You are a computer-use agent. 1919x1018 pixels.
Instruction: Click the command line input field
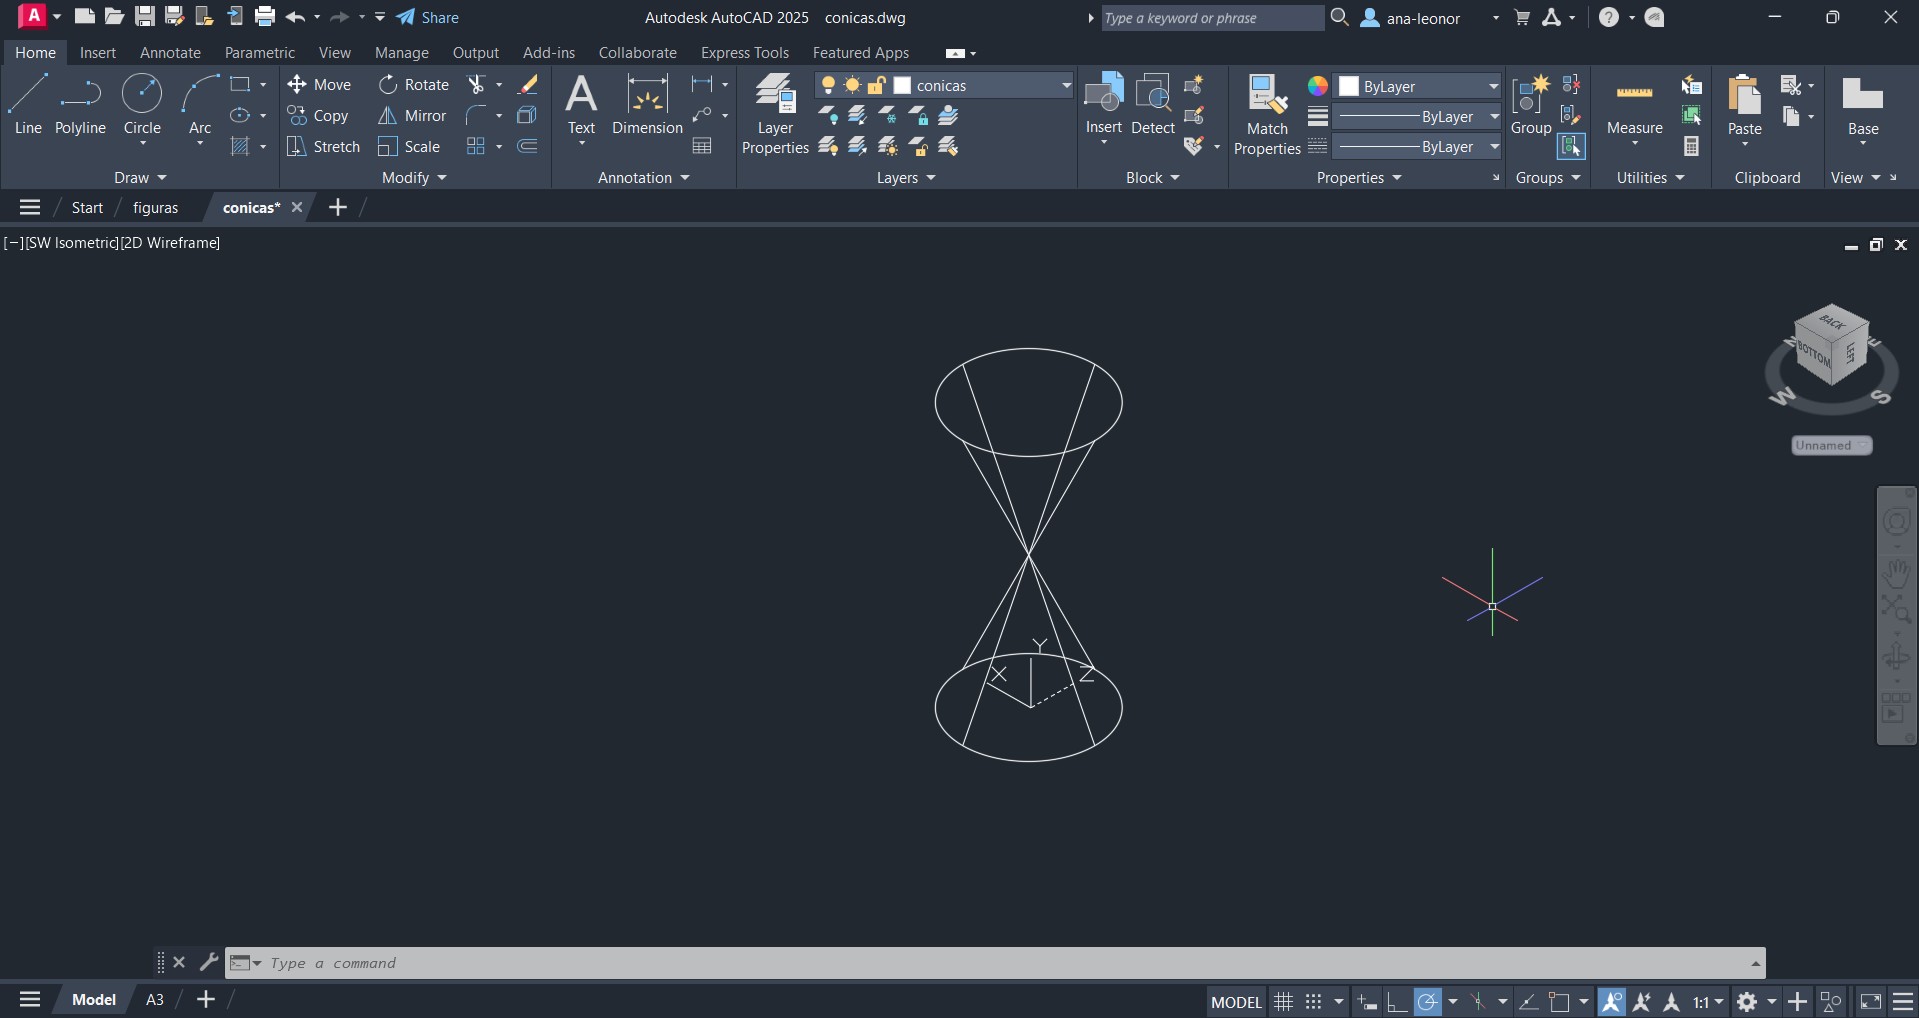click(990, 963)
